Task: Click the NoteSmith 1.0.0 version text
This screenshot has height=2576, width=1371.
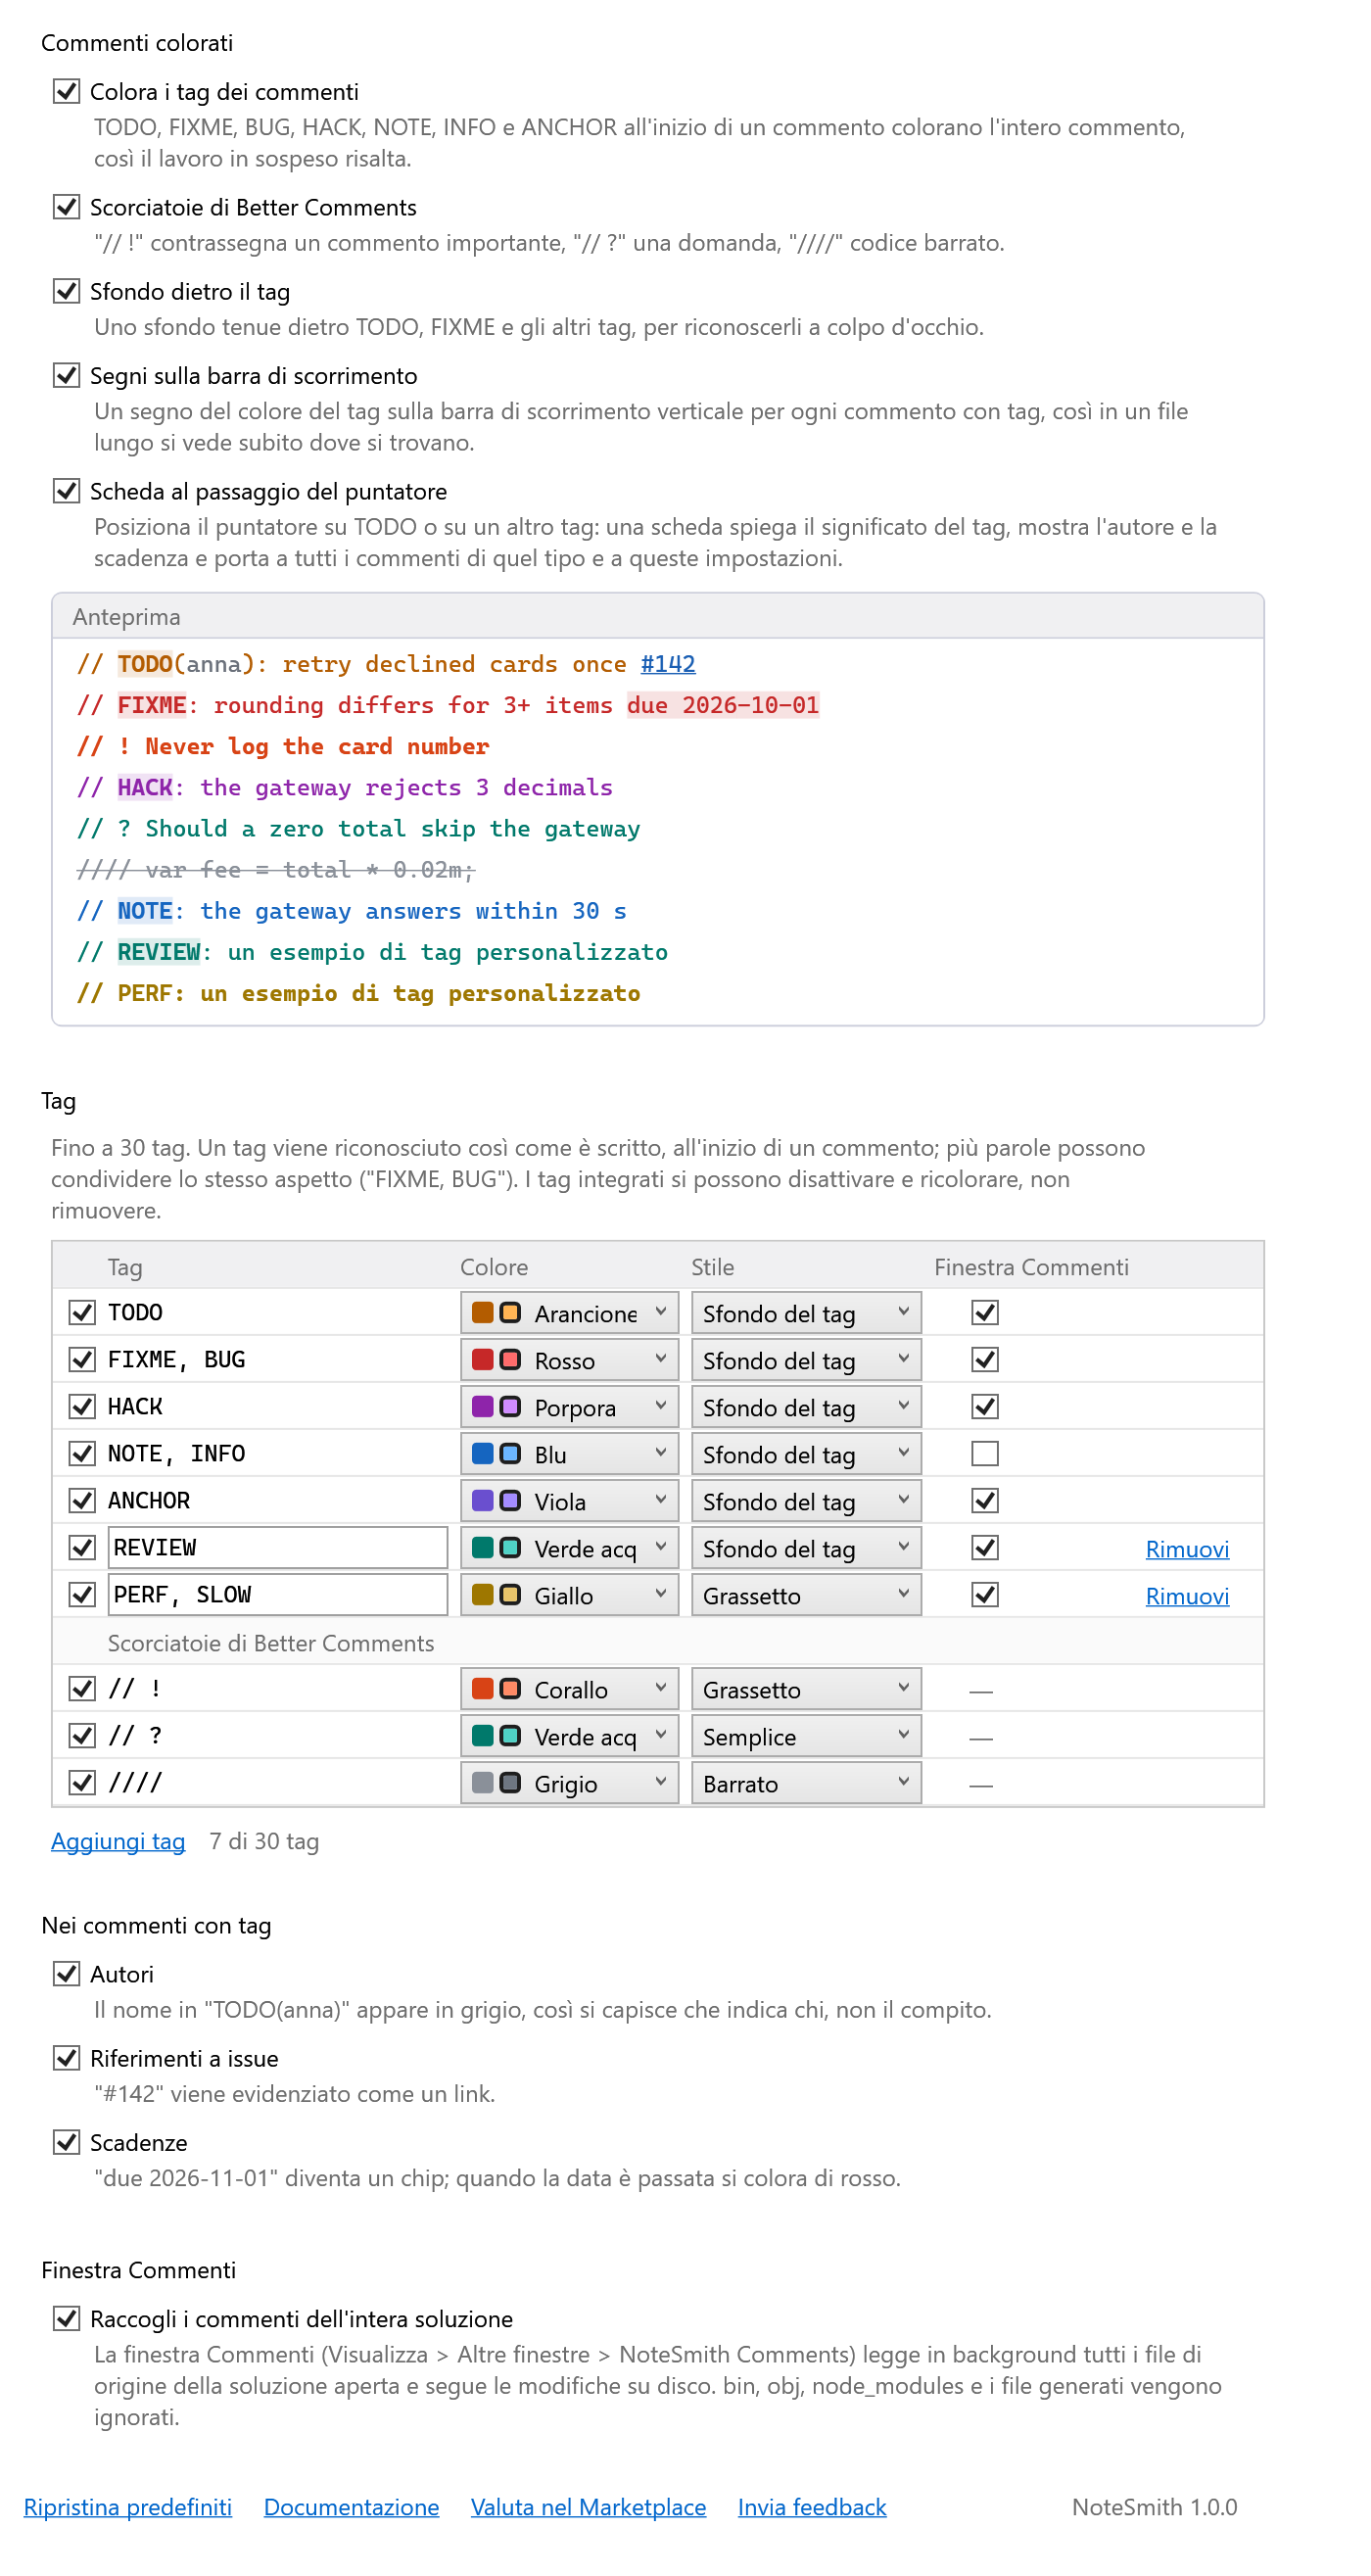Action: (x=1154, y=2506)
